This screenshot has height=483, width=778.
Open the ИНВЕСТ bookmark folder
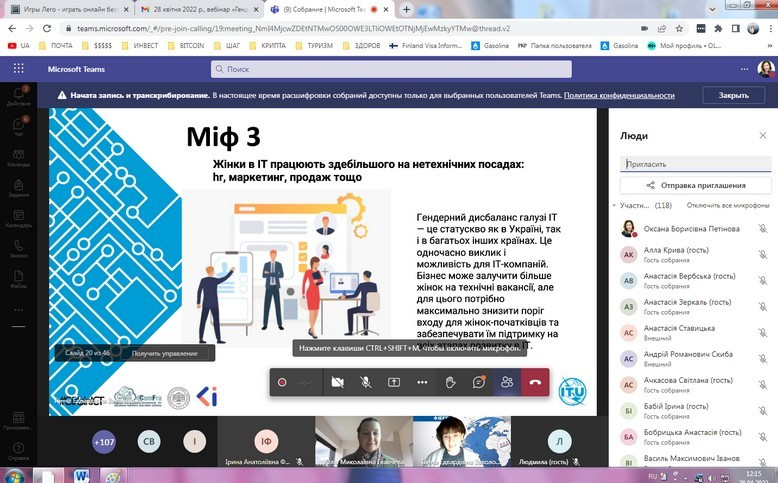click(x=140, y=46)
